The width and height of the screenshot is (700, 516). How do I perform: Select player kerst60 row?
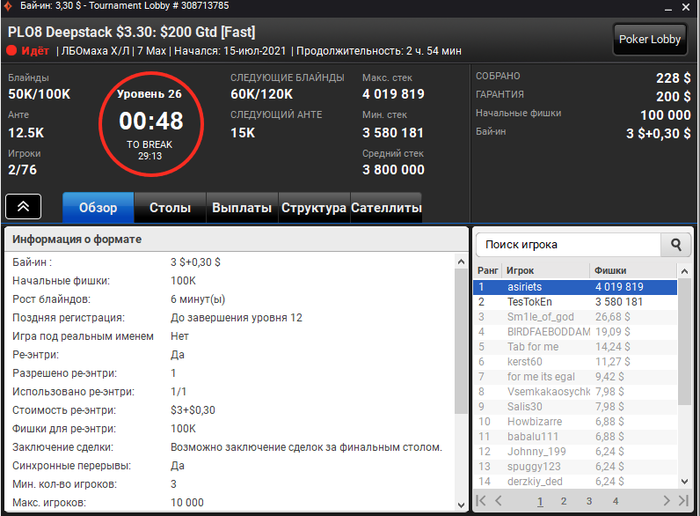coord(575,362)
